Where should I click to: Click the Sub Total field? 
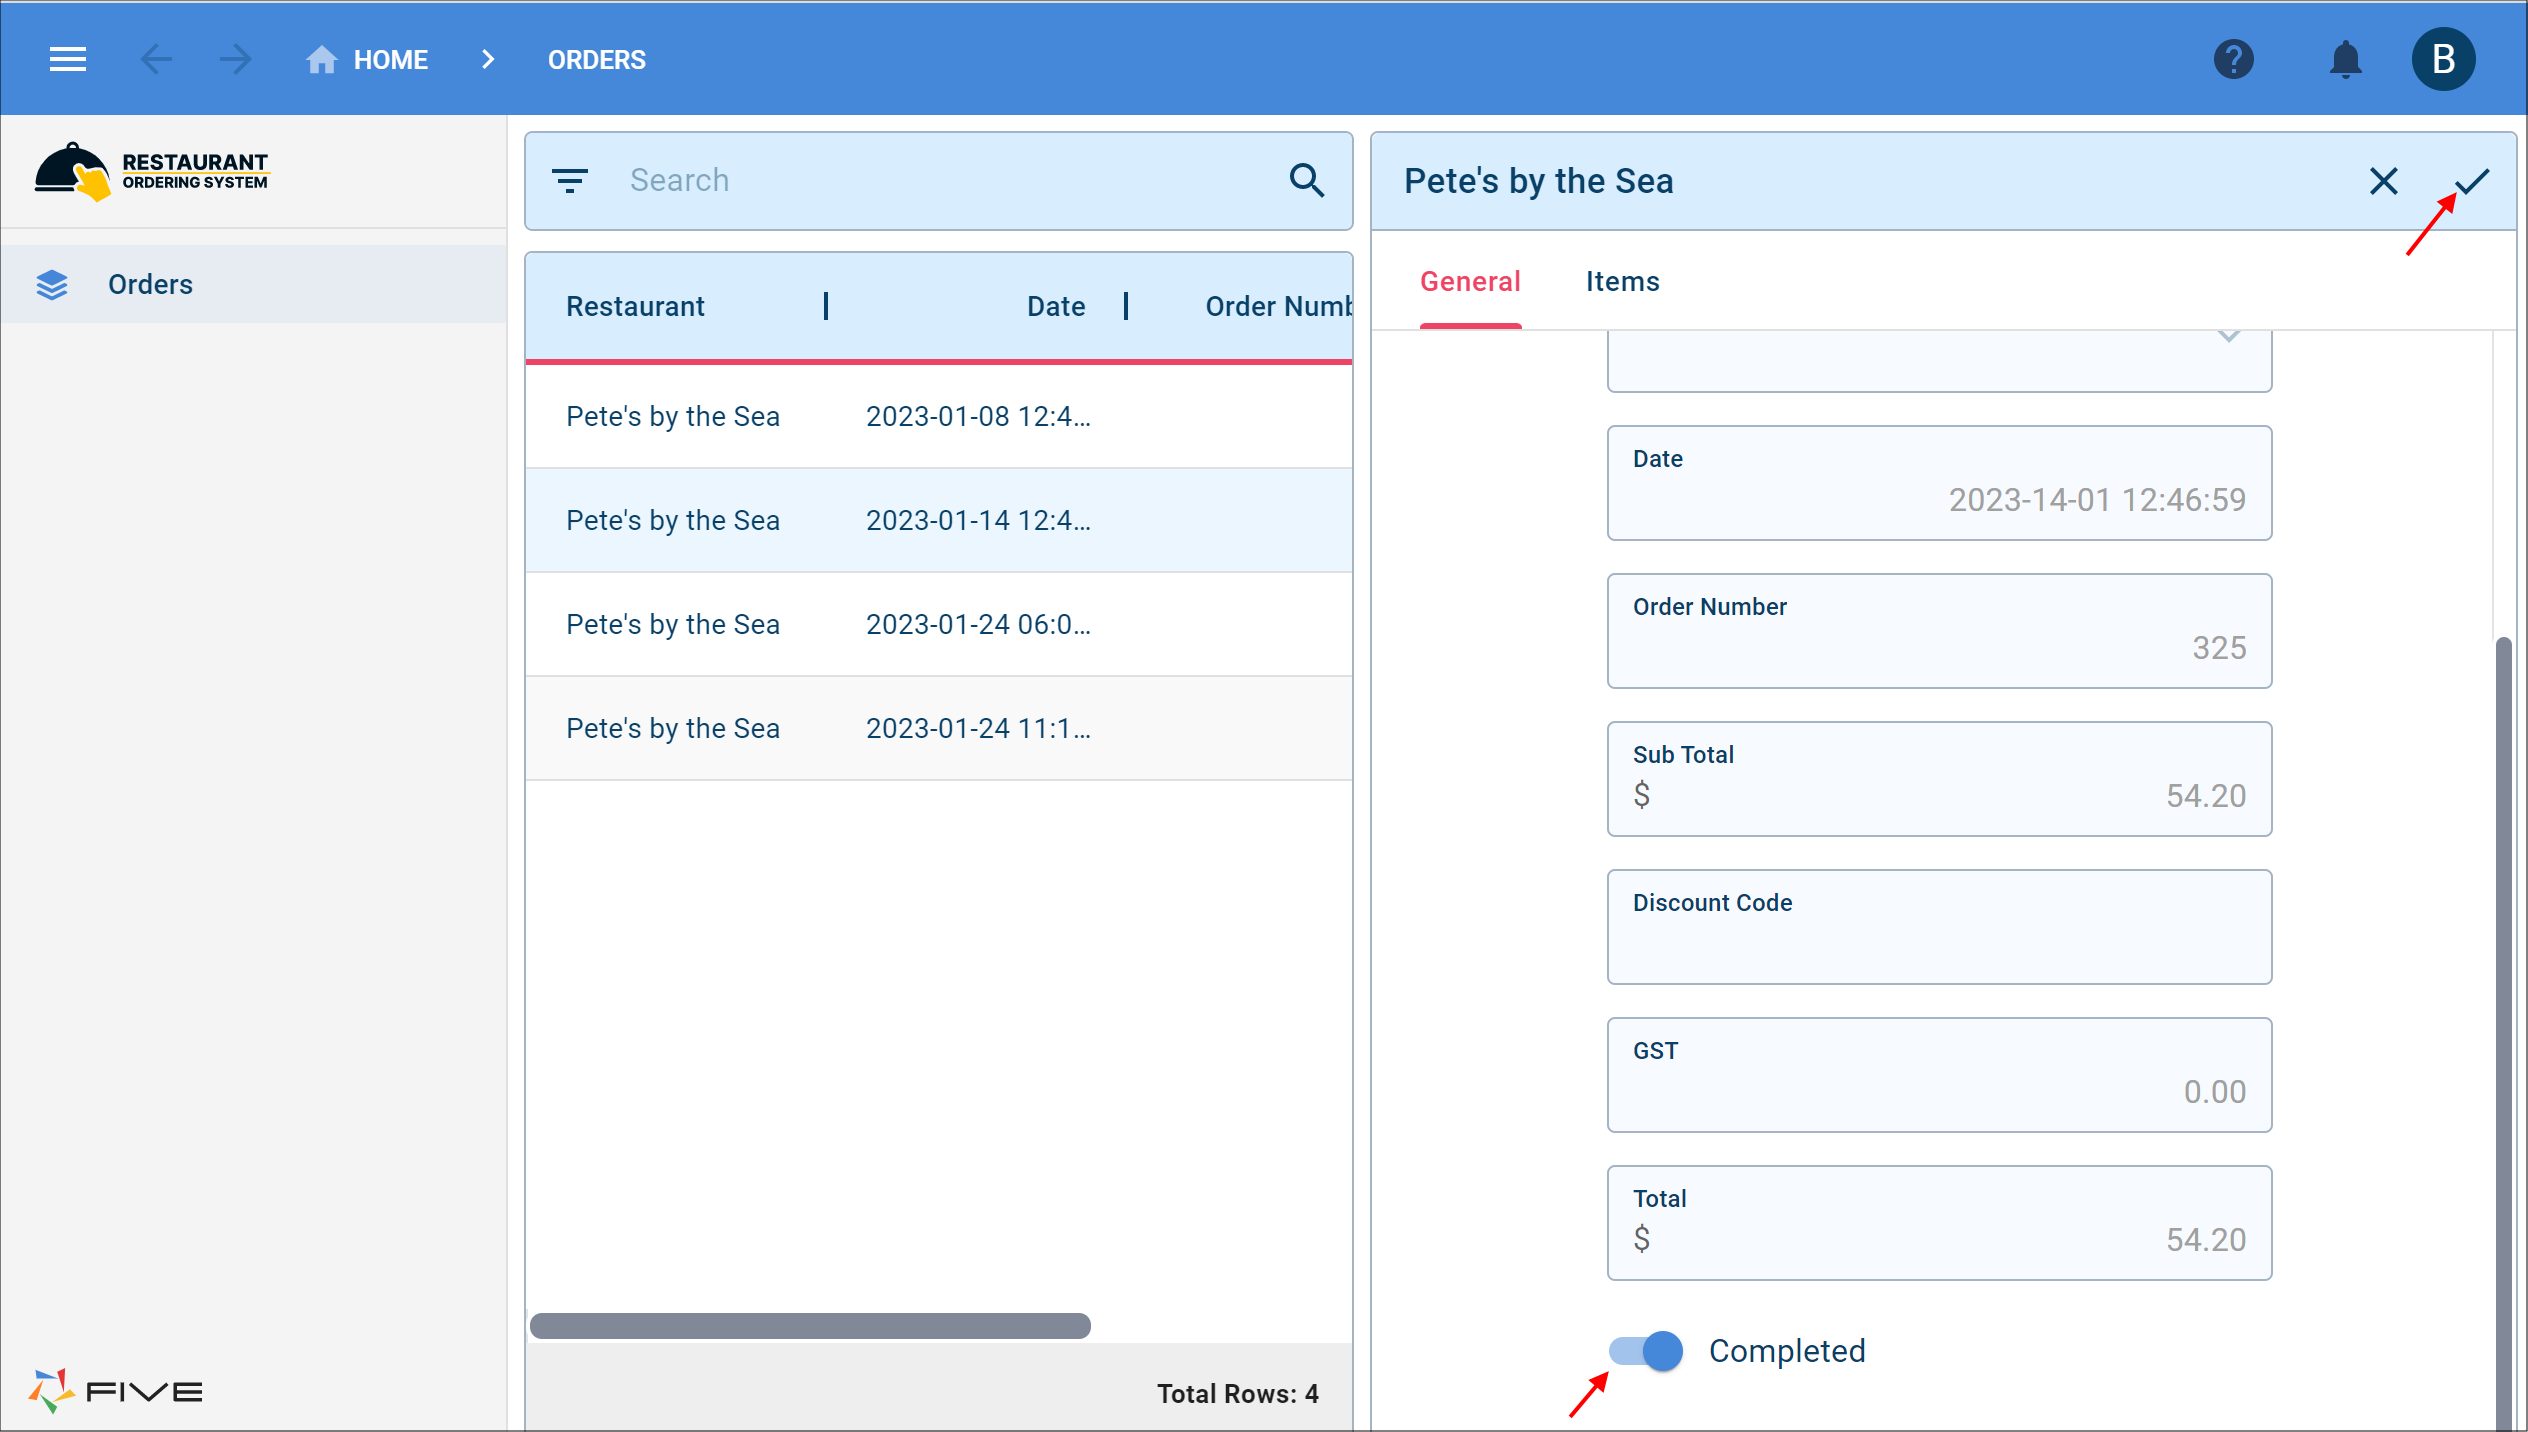click(x=1939, y=779)
